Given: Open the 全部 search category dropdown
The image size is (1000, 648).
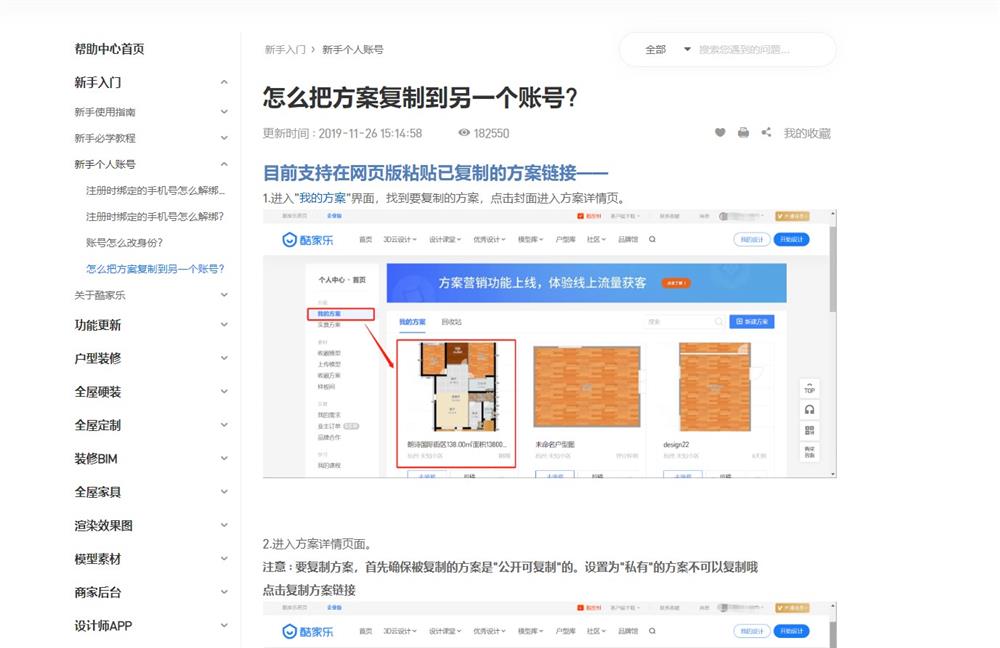Looking at the screenshot, I should click(667, 49).
